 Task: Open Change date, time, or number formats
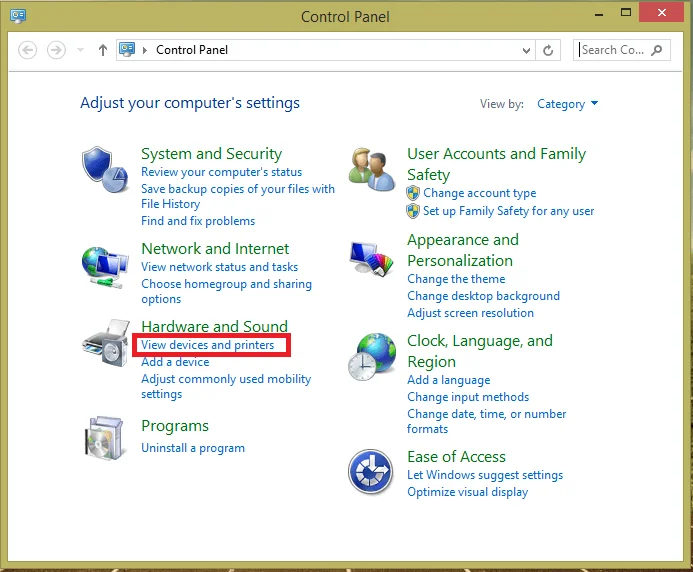point(487,421)
